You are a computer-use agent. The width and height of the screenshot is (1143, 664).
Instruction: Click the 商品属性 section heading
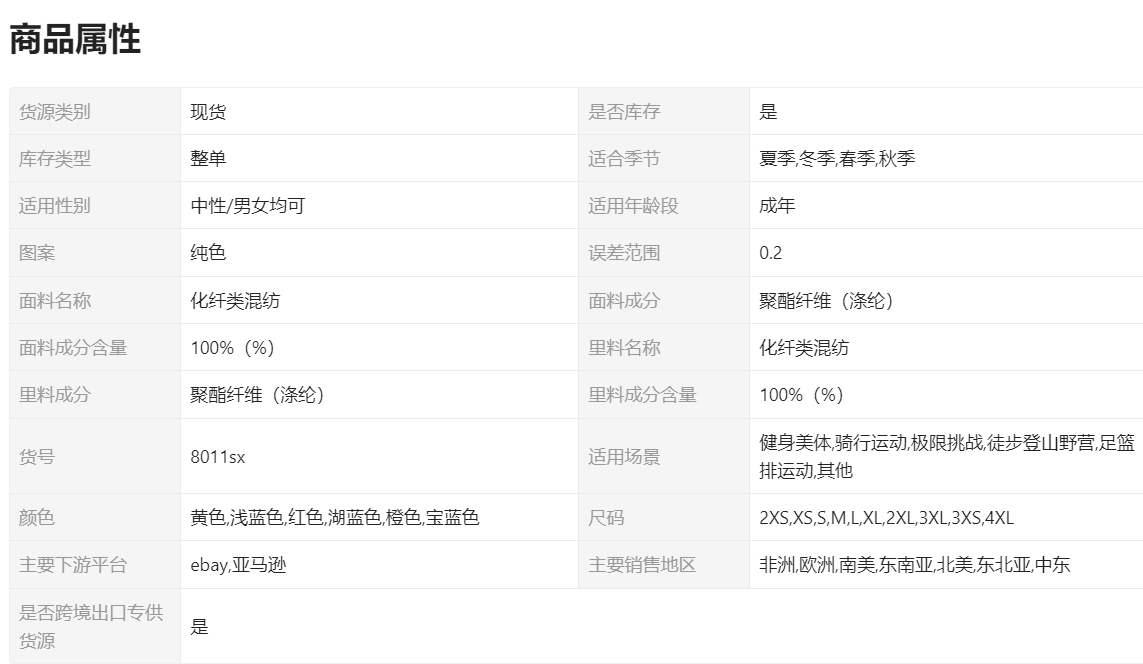tap(75, 39)
